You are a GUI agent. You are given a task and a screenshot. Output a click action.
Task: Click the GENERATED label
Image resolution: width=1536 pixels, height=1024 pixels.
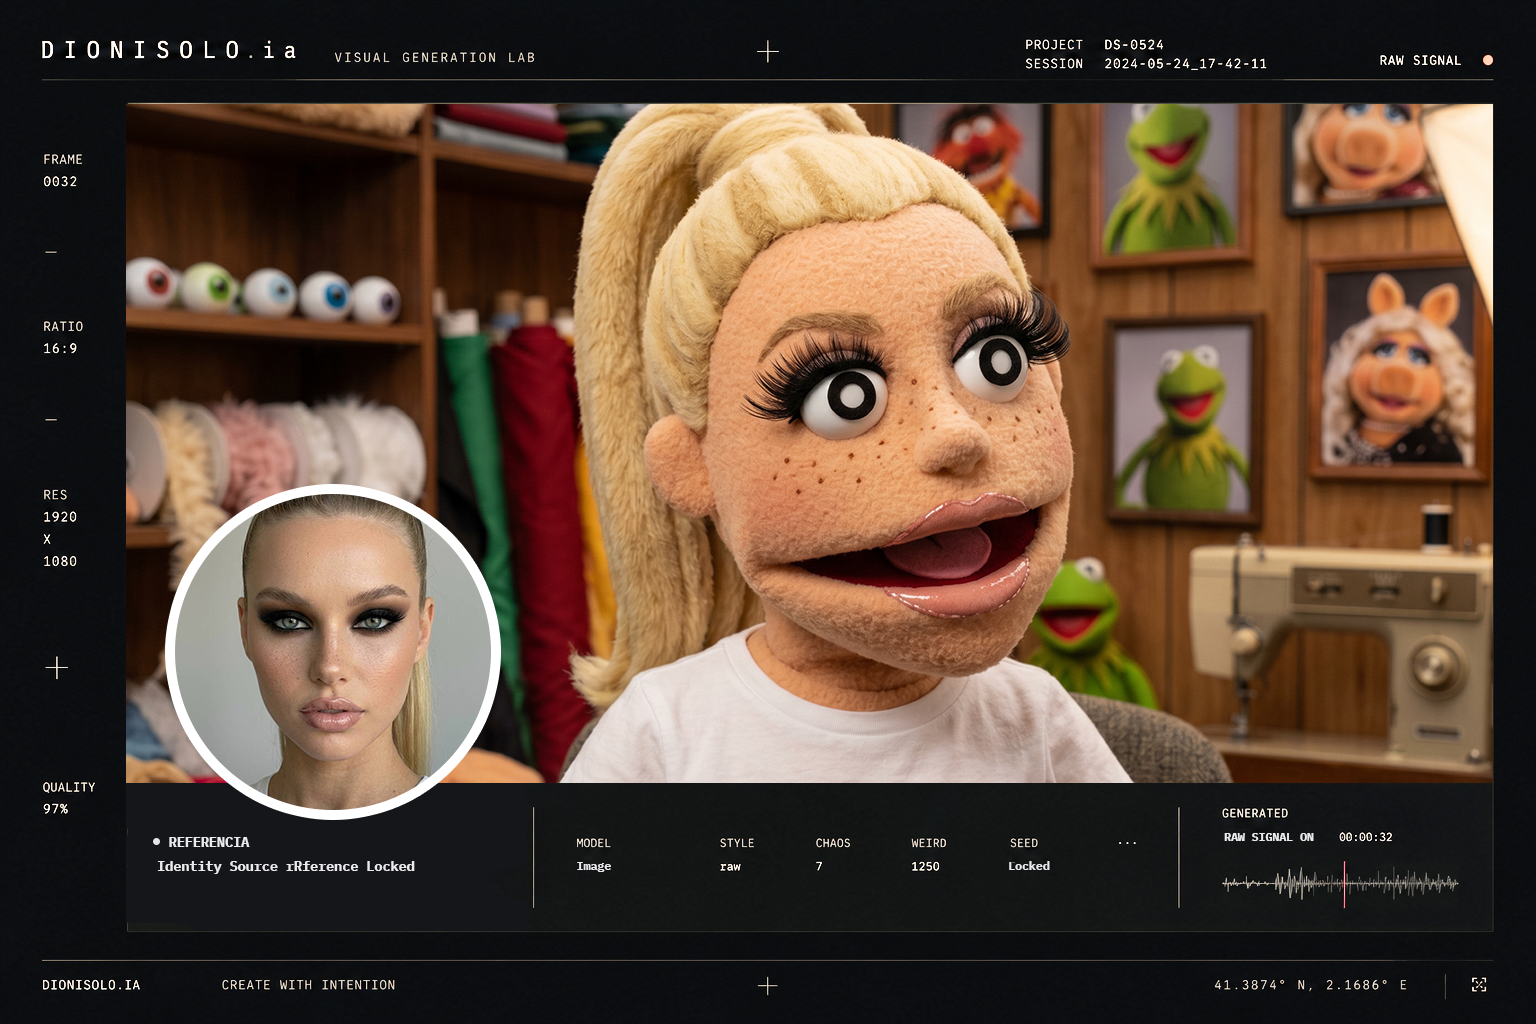pyautogui.click(x=1255, y=813)
